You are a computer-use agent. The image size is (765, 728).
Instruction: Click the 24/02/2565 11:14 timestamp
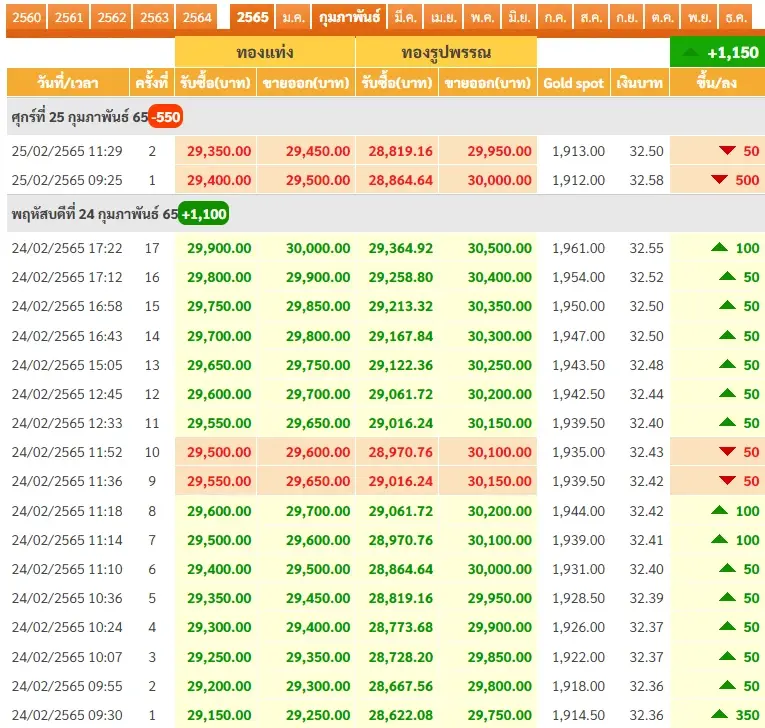point(67,540)
